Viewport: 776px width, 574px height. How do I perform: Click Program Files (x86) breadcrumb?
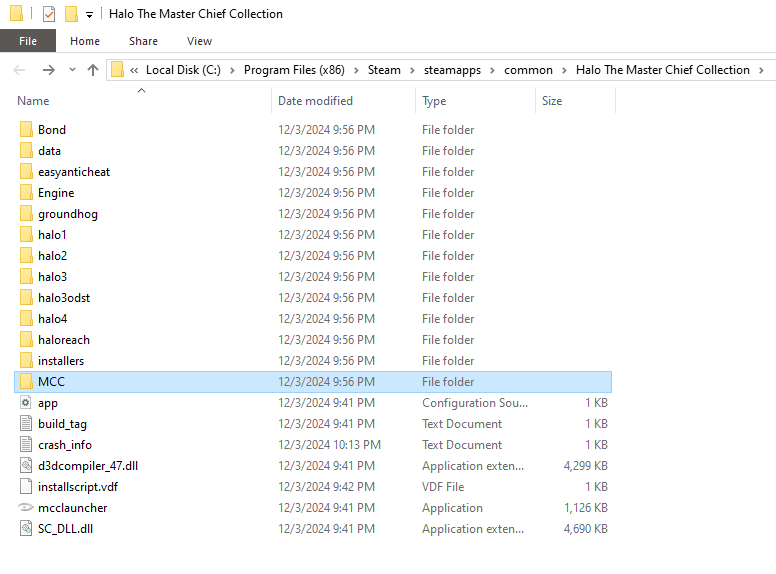point(294,70)
